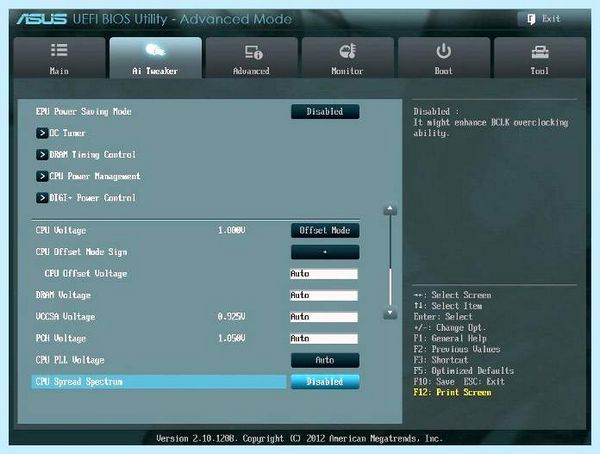The image size is (600, 454).
Task: Click the scroll up arrow
Action: point(390,209)
